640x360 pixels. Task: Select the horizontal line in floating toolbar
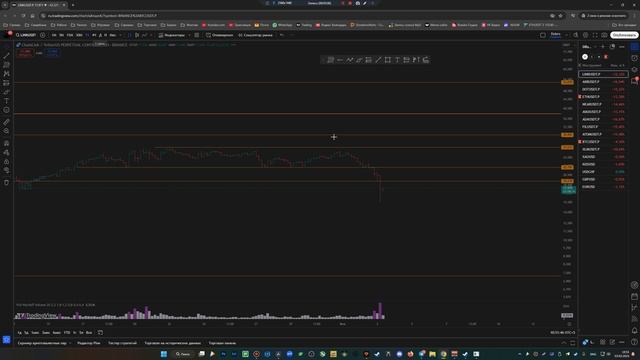pyautogui.click(x=340, y=60)
